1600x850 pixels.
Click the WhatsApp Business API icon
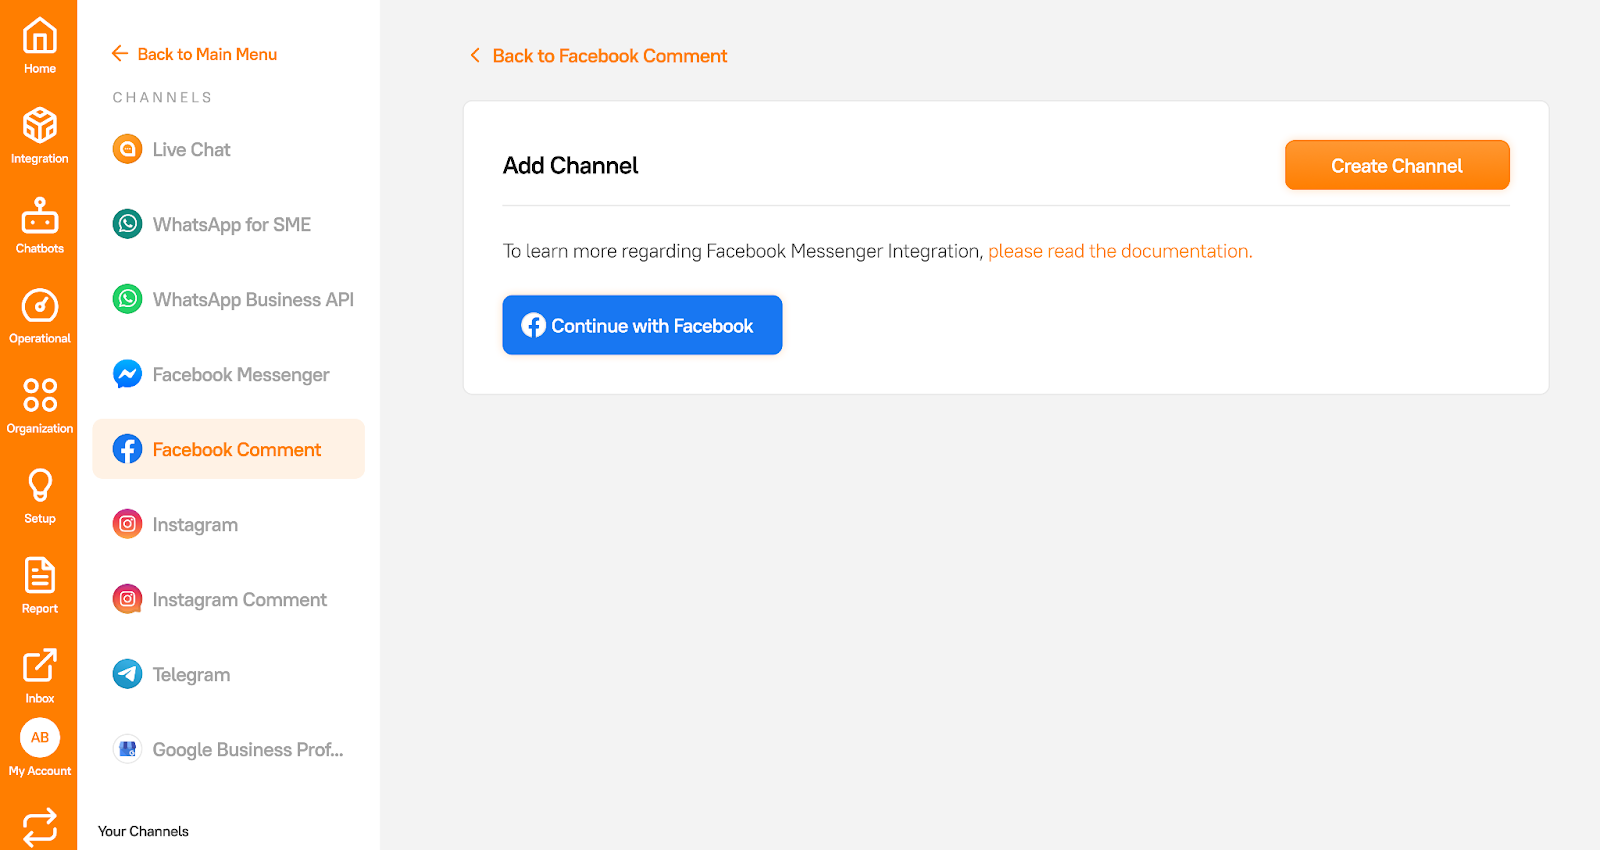tap(127, 299)
